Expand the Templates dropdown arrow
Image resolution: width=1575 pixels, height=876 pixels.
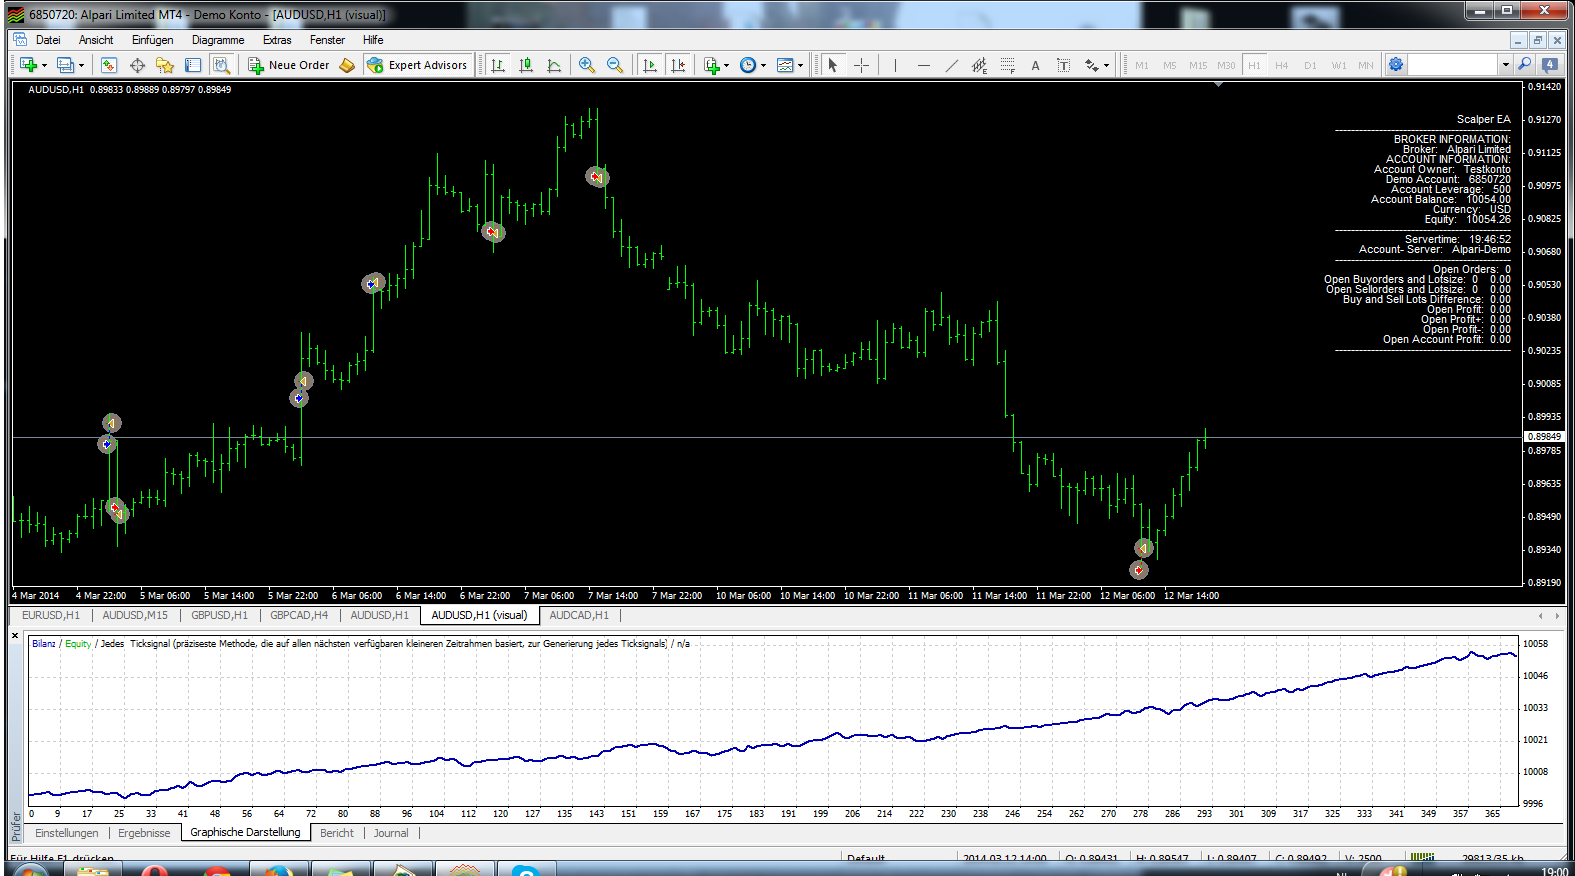click(800, 66)
